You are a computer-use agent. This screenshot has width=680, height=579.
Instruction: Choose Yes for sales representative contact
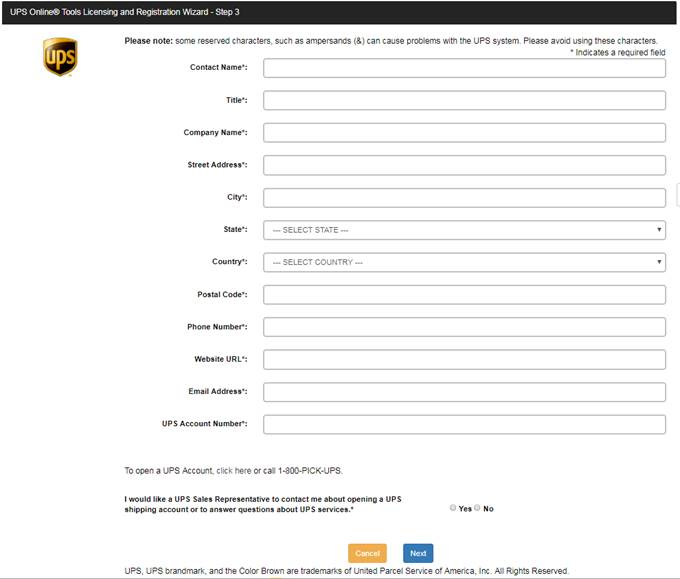(x=453, y=507)
